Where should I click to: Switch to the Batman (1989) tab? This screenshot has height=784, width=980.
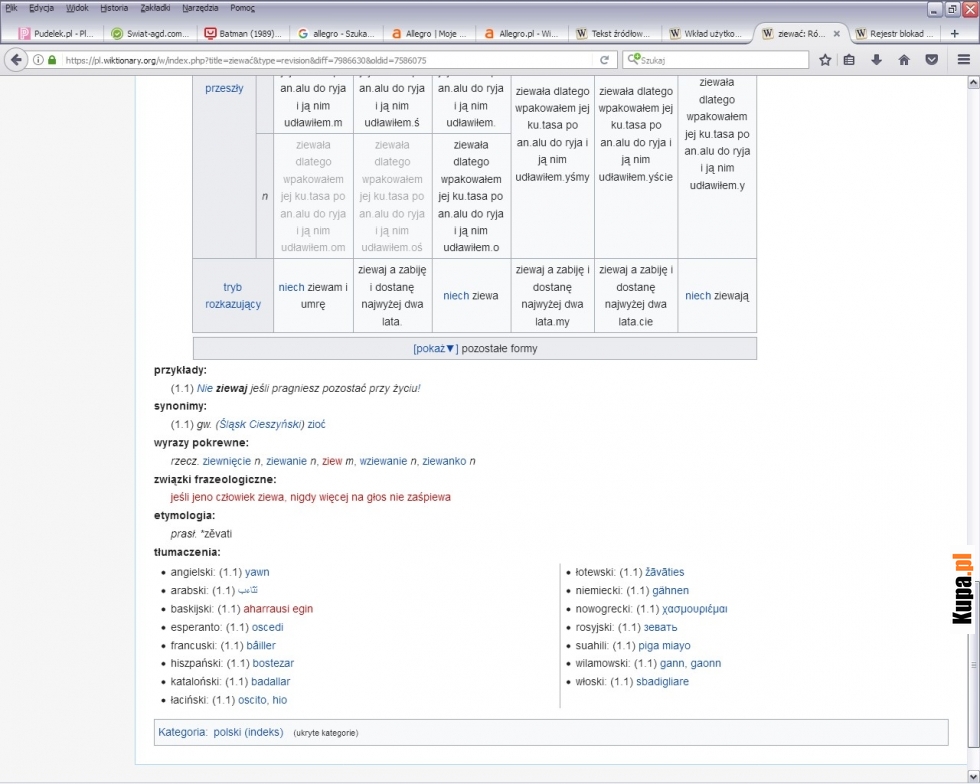pyautogui.click(x=243, y=34)
